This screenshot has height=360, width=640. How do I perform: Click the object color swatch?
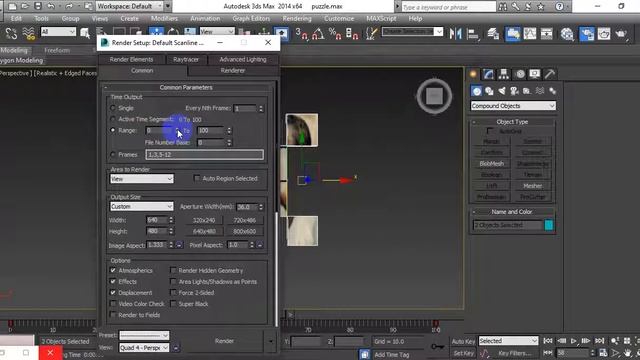[549, 225]
